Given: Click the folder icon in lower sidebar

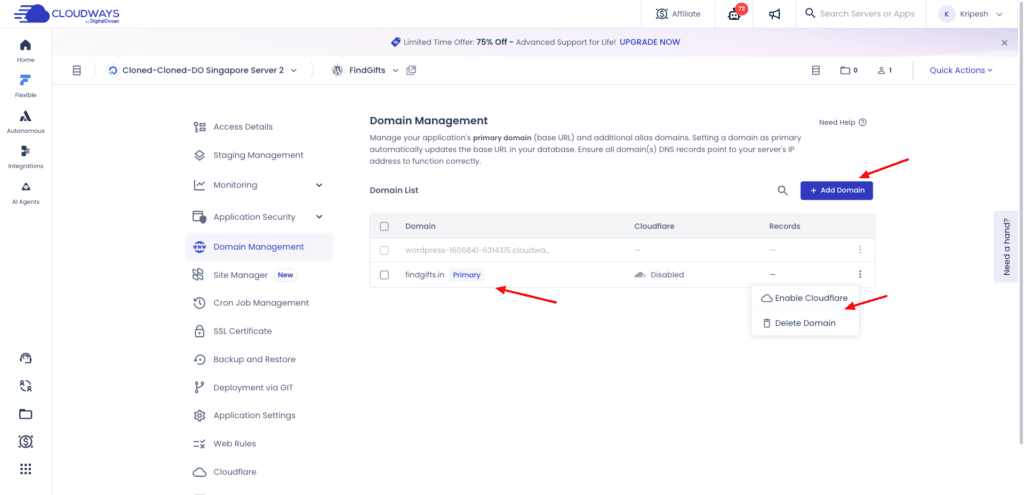Looking at the screenshot, I should tap(25, 414).
